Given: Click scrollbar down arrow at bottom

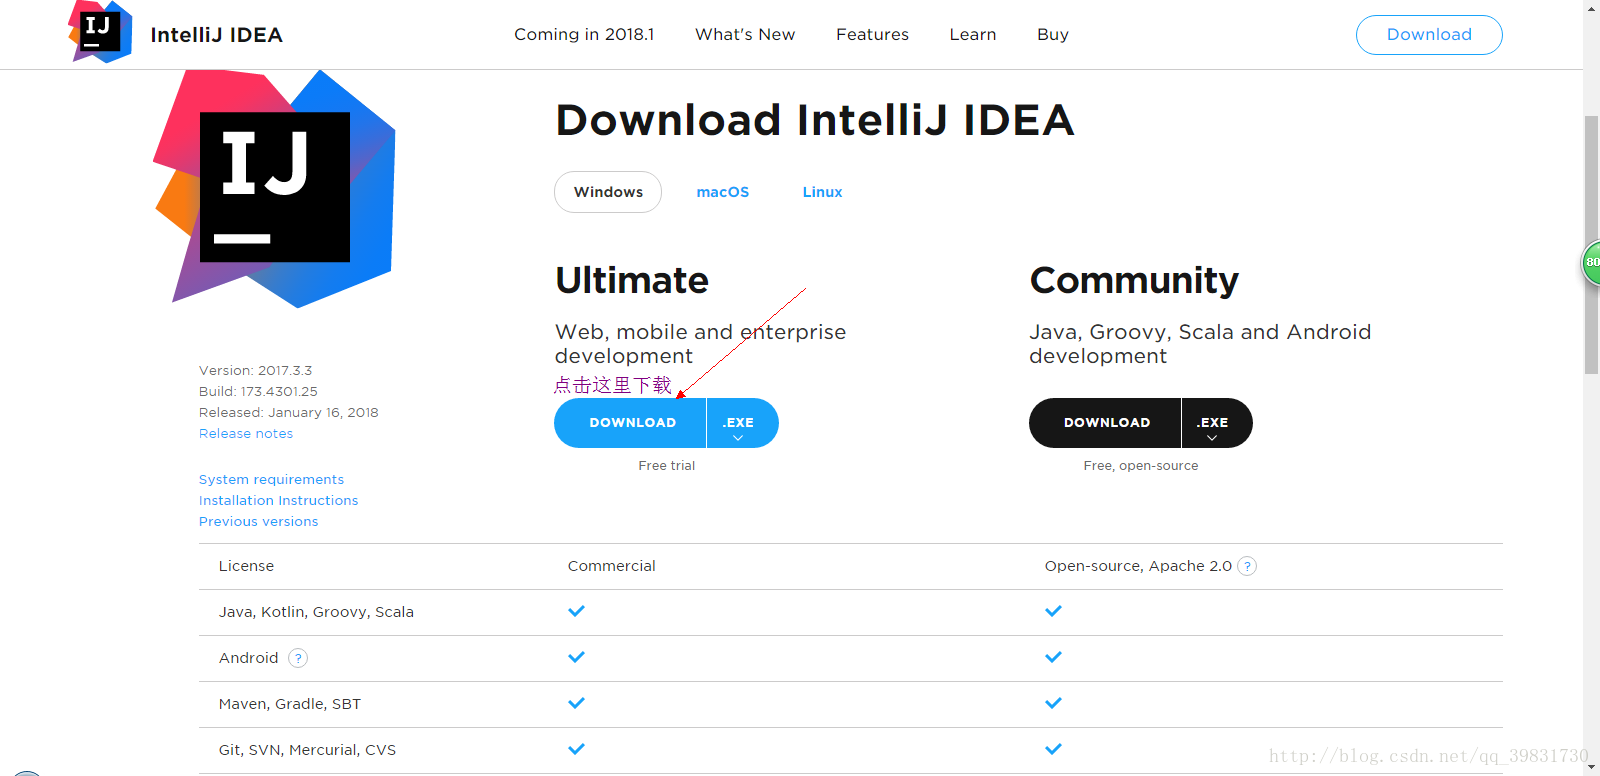Looking at the screenshot, I should tap(1592, 768).
